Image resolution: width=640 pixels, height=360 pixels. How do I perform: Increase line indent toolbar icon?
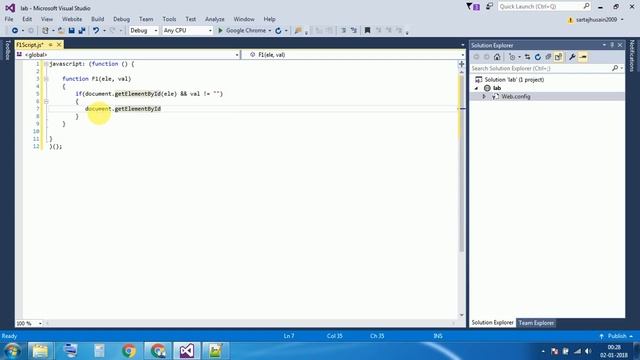point(354,31)
